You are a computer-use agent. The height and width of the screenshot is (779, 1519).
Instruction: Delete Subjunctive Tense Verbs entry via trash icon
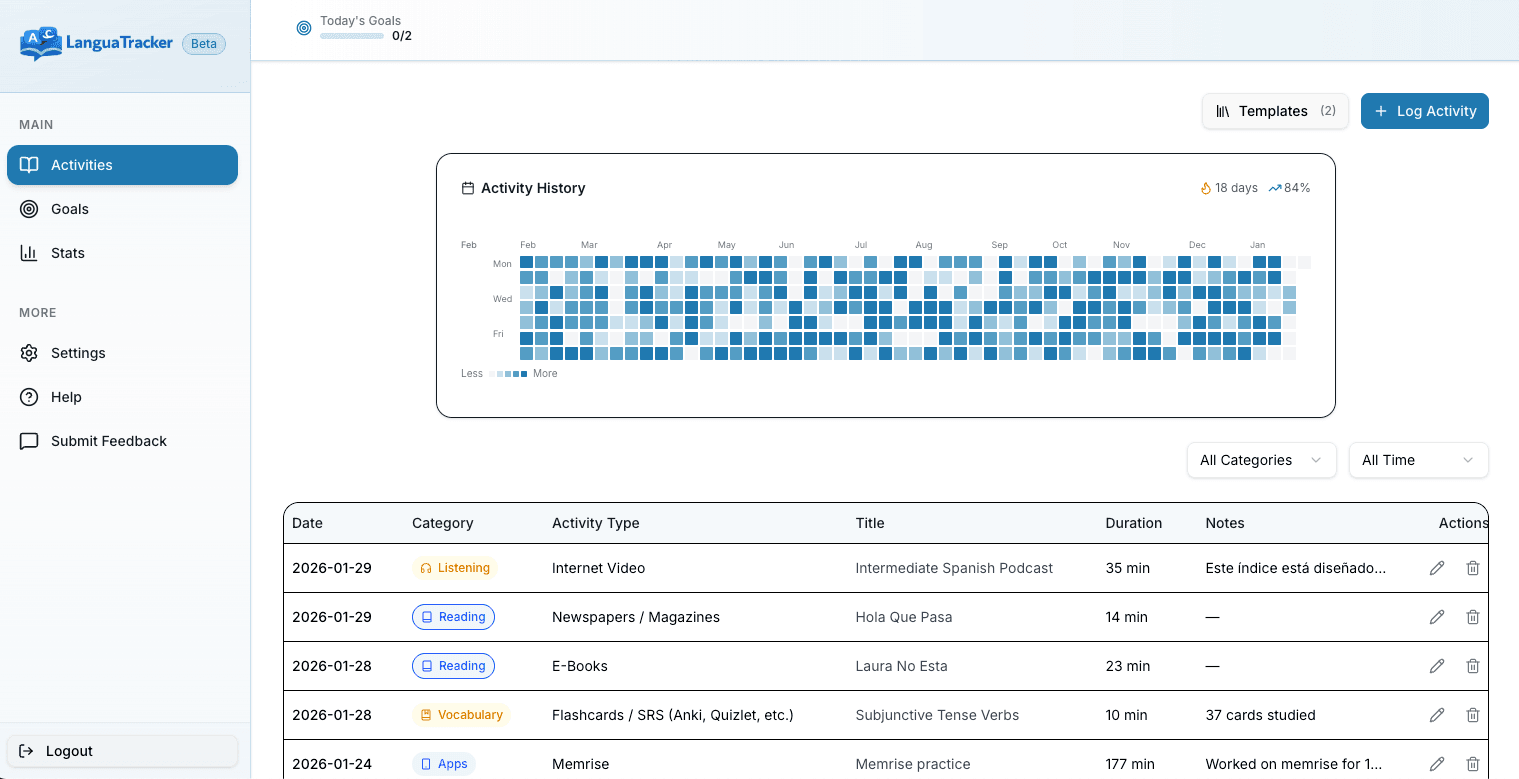(1473, 714)
